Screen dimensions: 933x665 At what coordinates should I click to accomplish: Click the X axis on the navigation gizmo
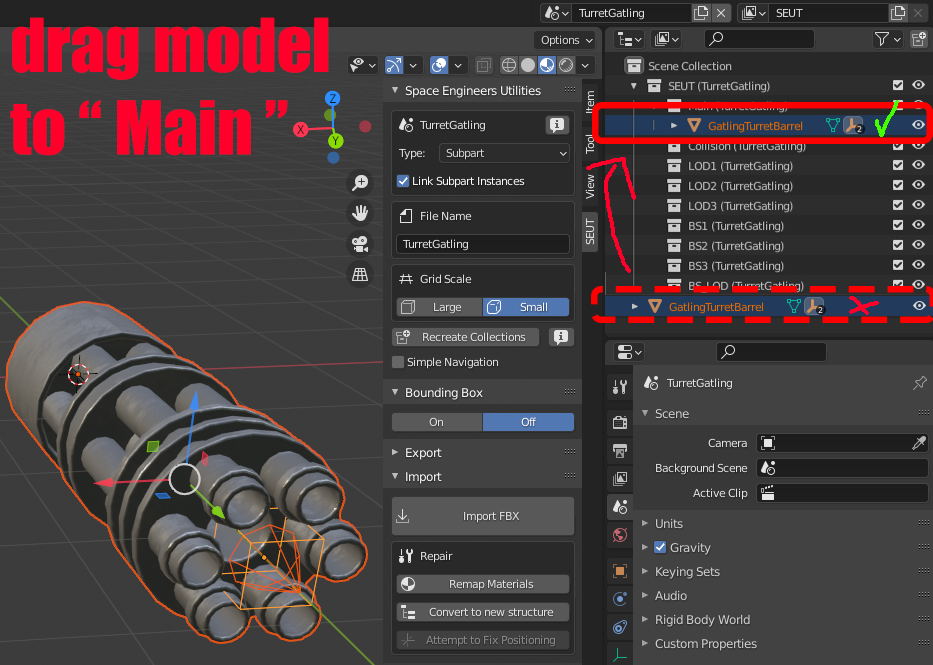300,129
